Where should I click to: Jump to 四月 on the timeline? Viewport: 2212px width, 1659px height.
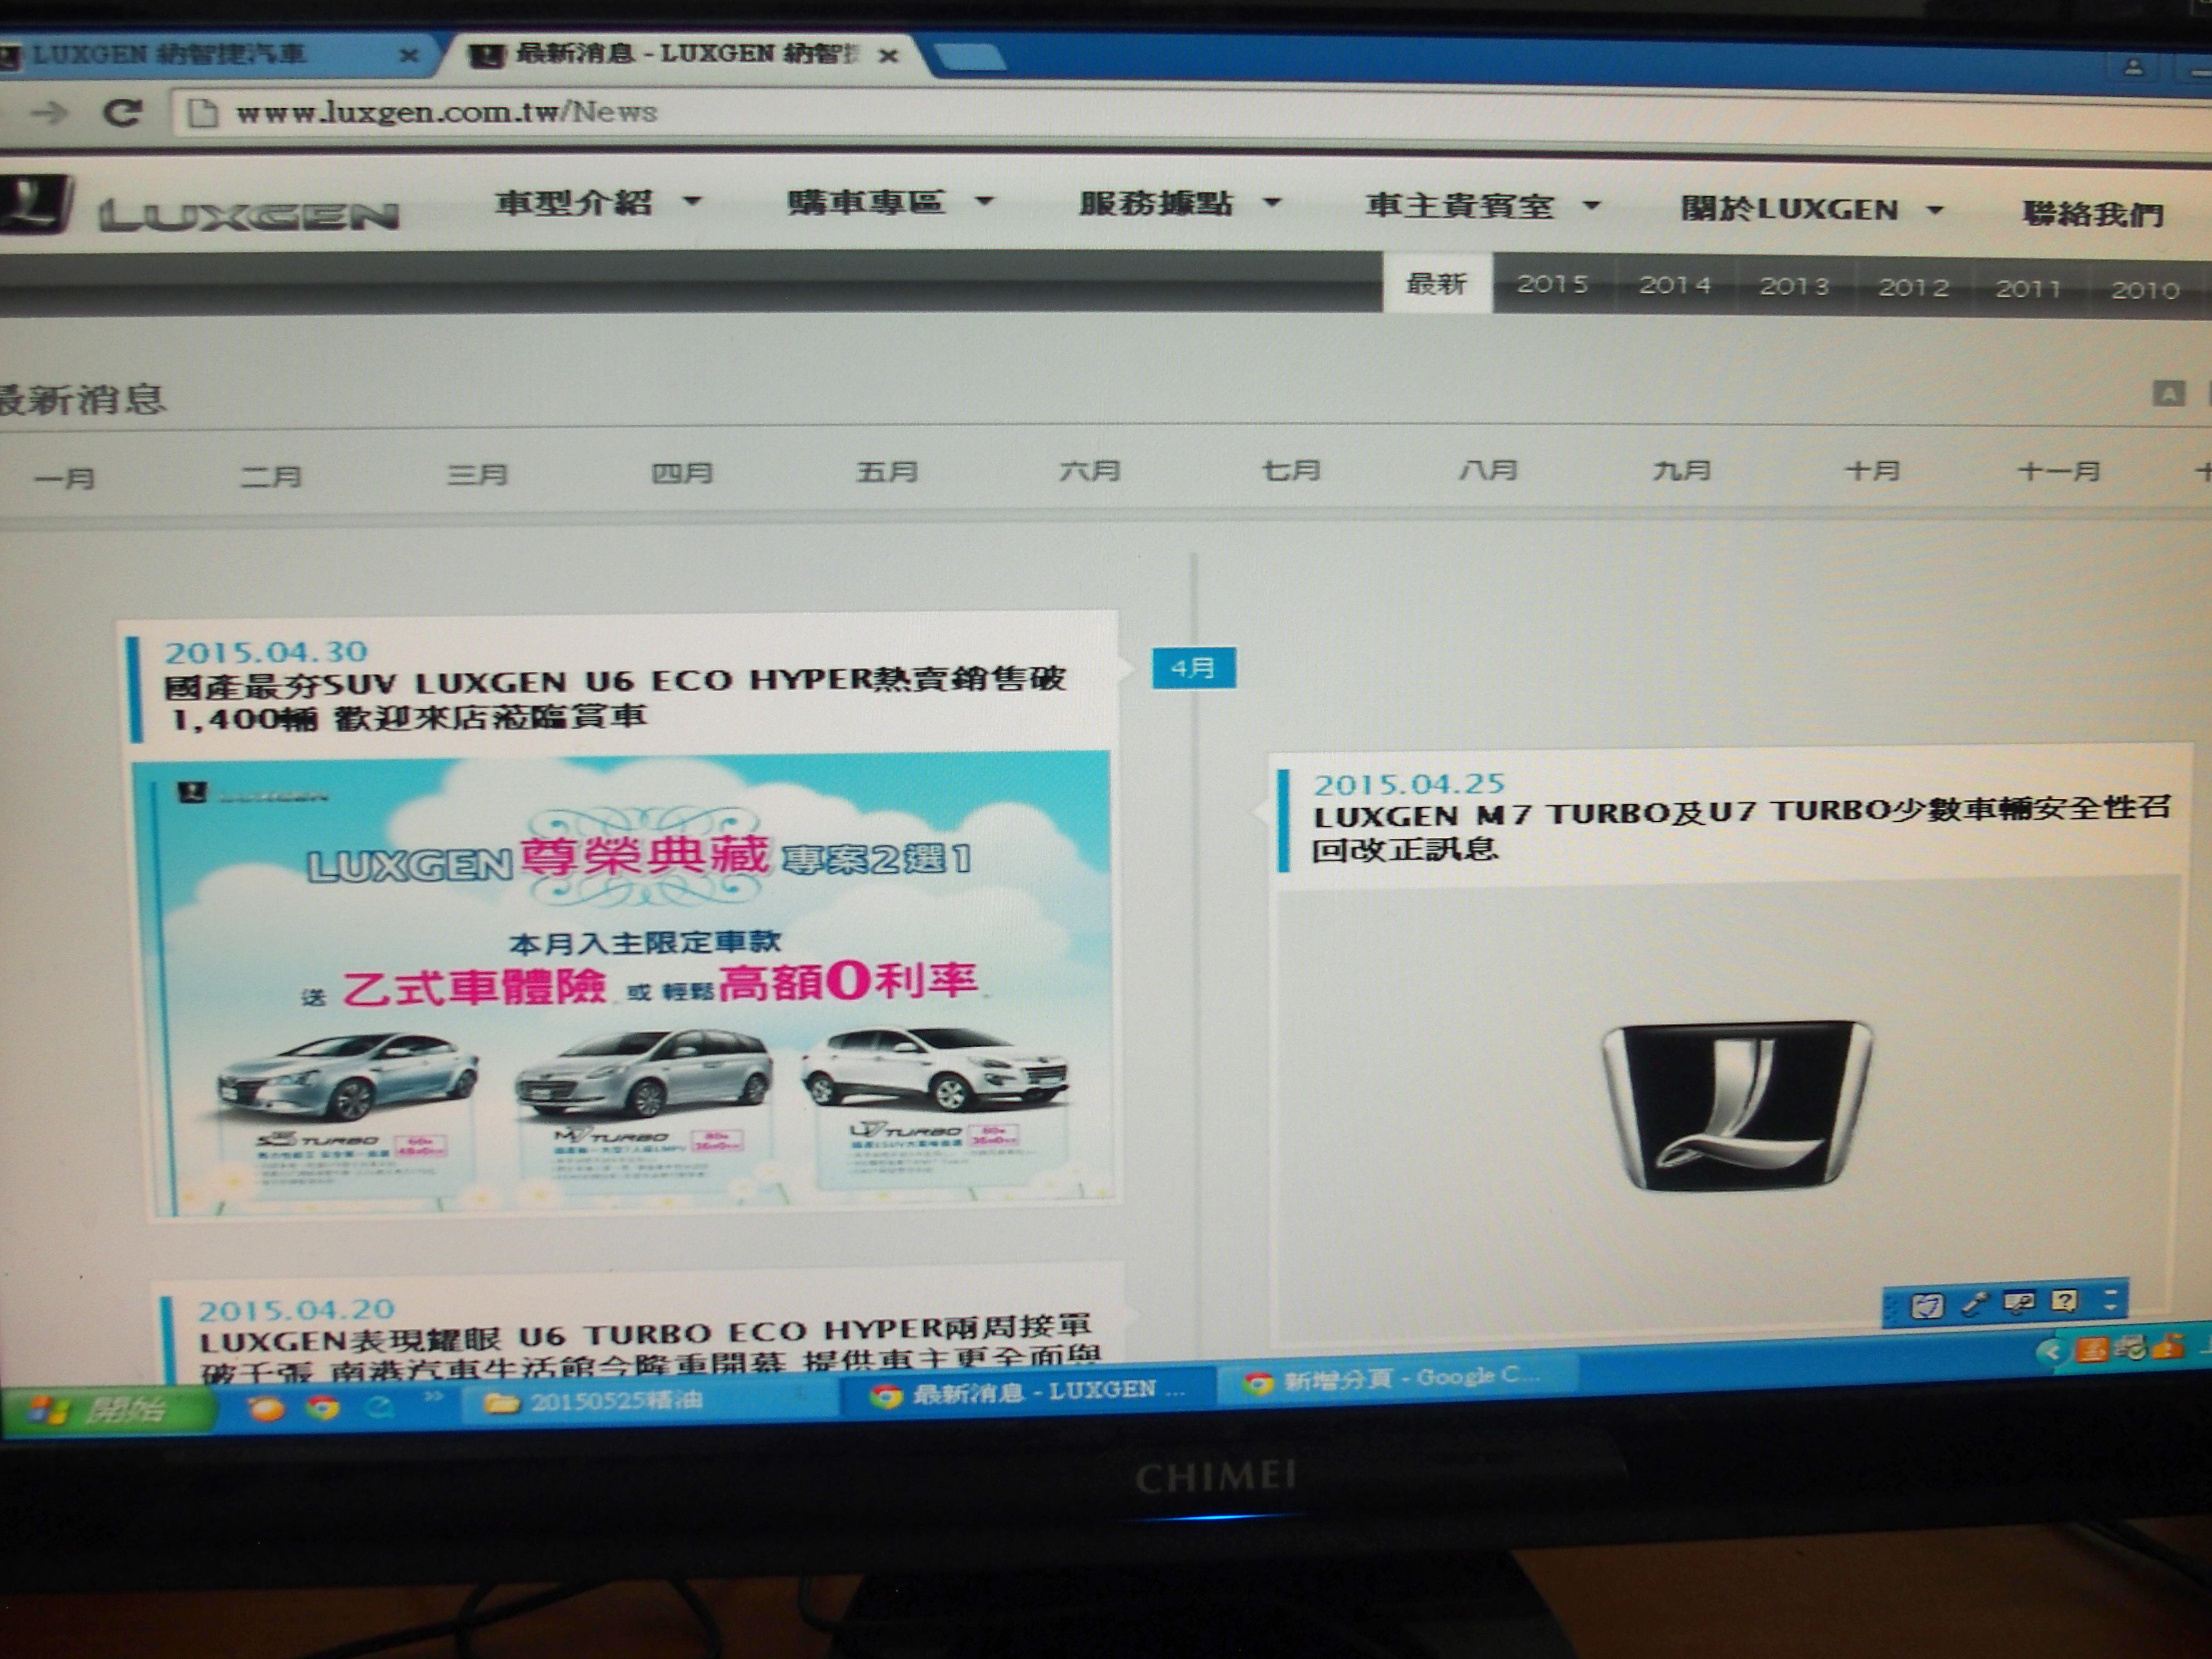(682, 472)
